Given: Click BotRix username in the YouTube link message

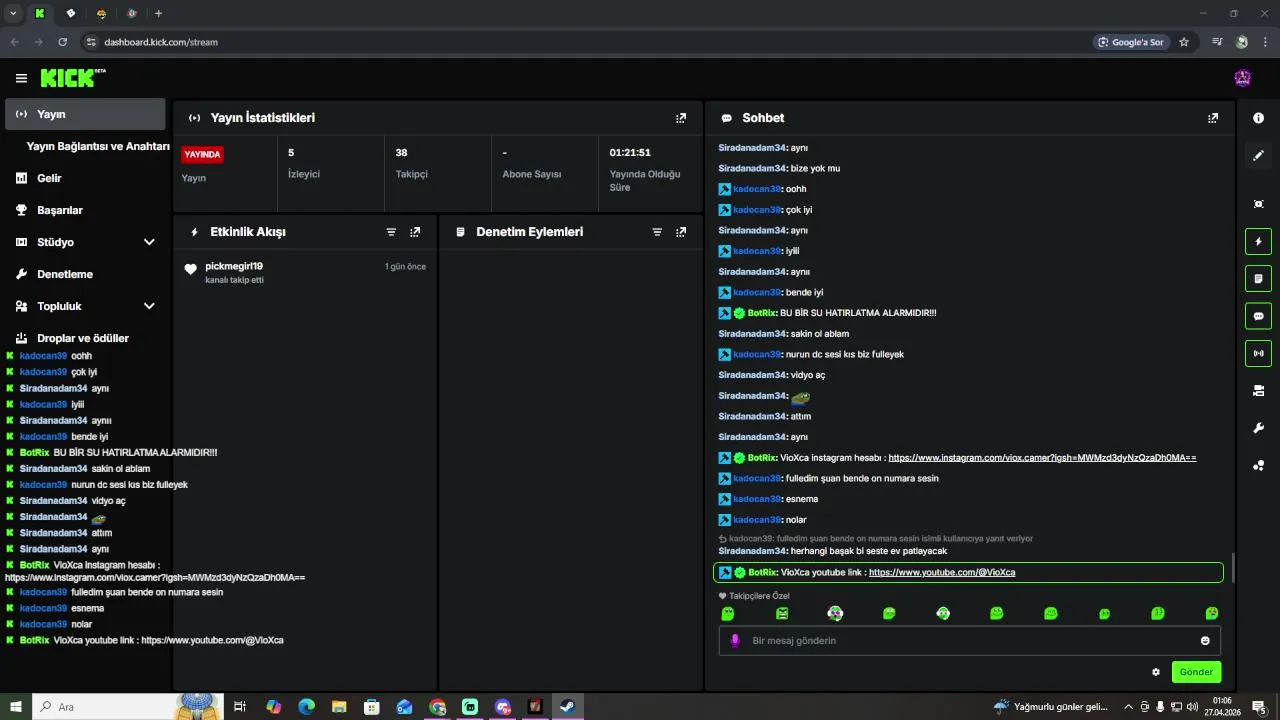Looking at the screenshot, I should [762, 573].
